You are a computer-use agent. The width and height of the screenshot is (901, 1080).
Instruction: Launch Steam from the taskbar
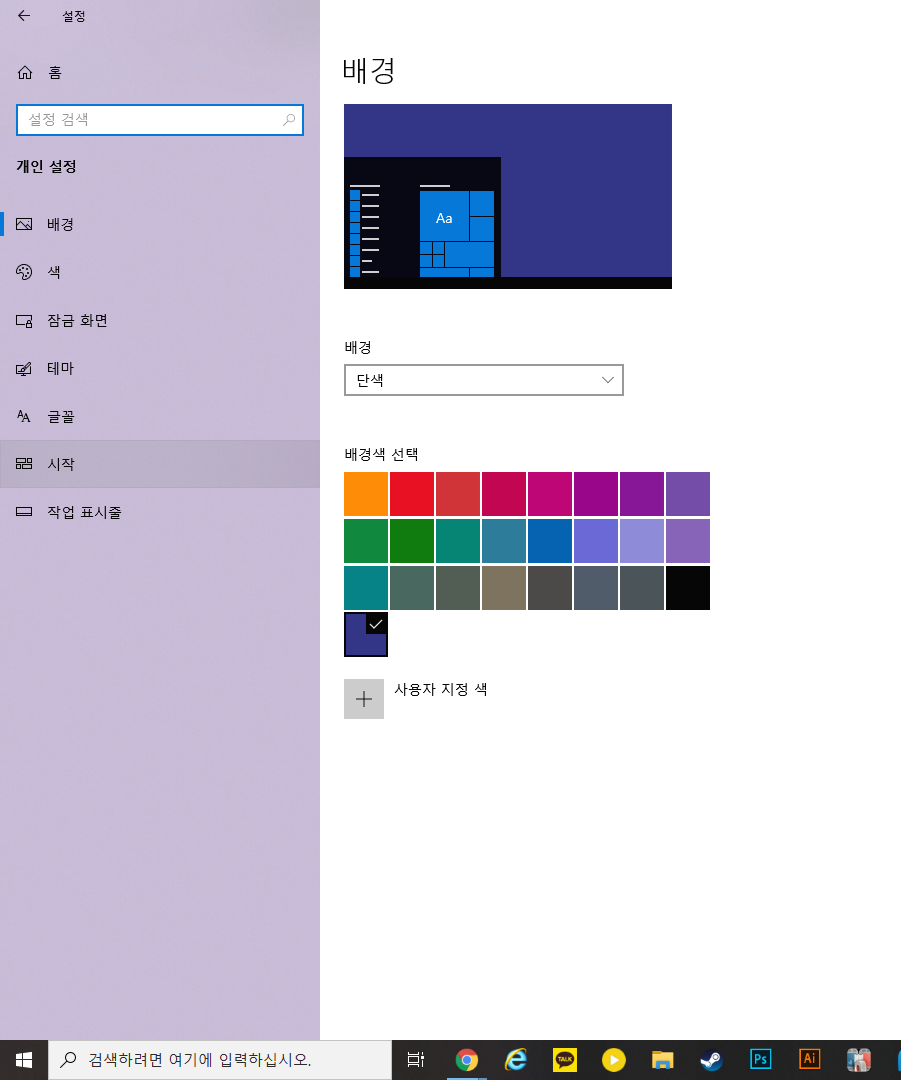coord(712,1059)
